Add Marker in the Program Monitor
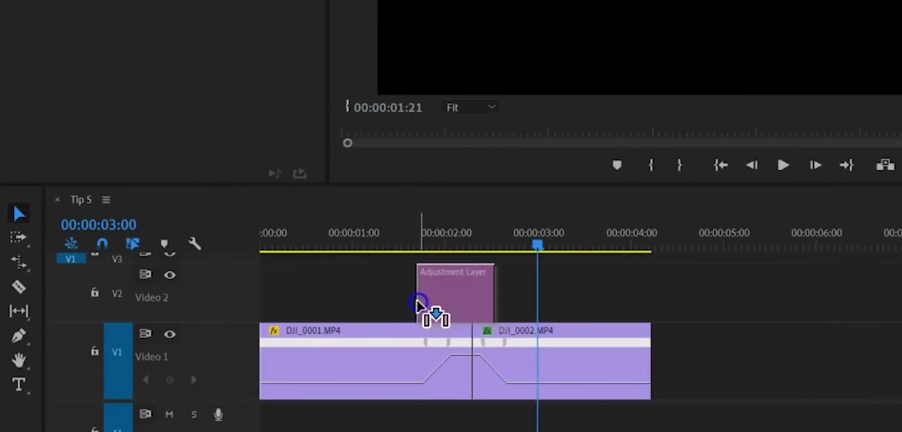 point(617,165)
